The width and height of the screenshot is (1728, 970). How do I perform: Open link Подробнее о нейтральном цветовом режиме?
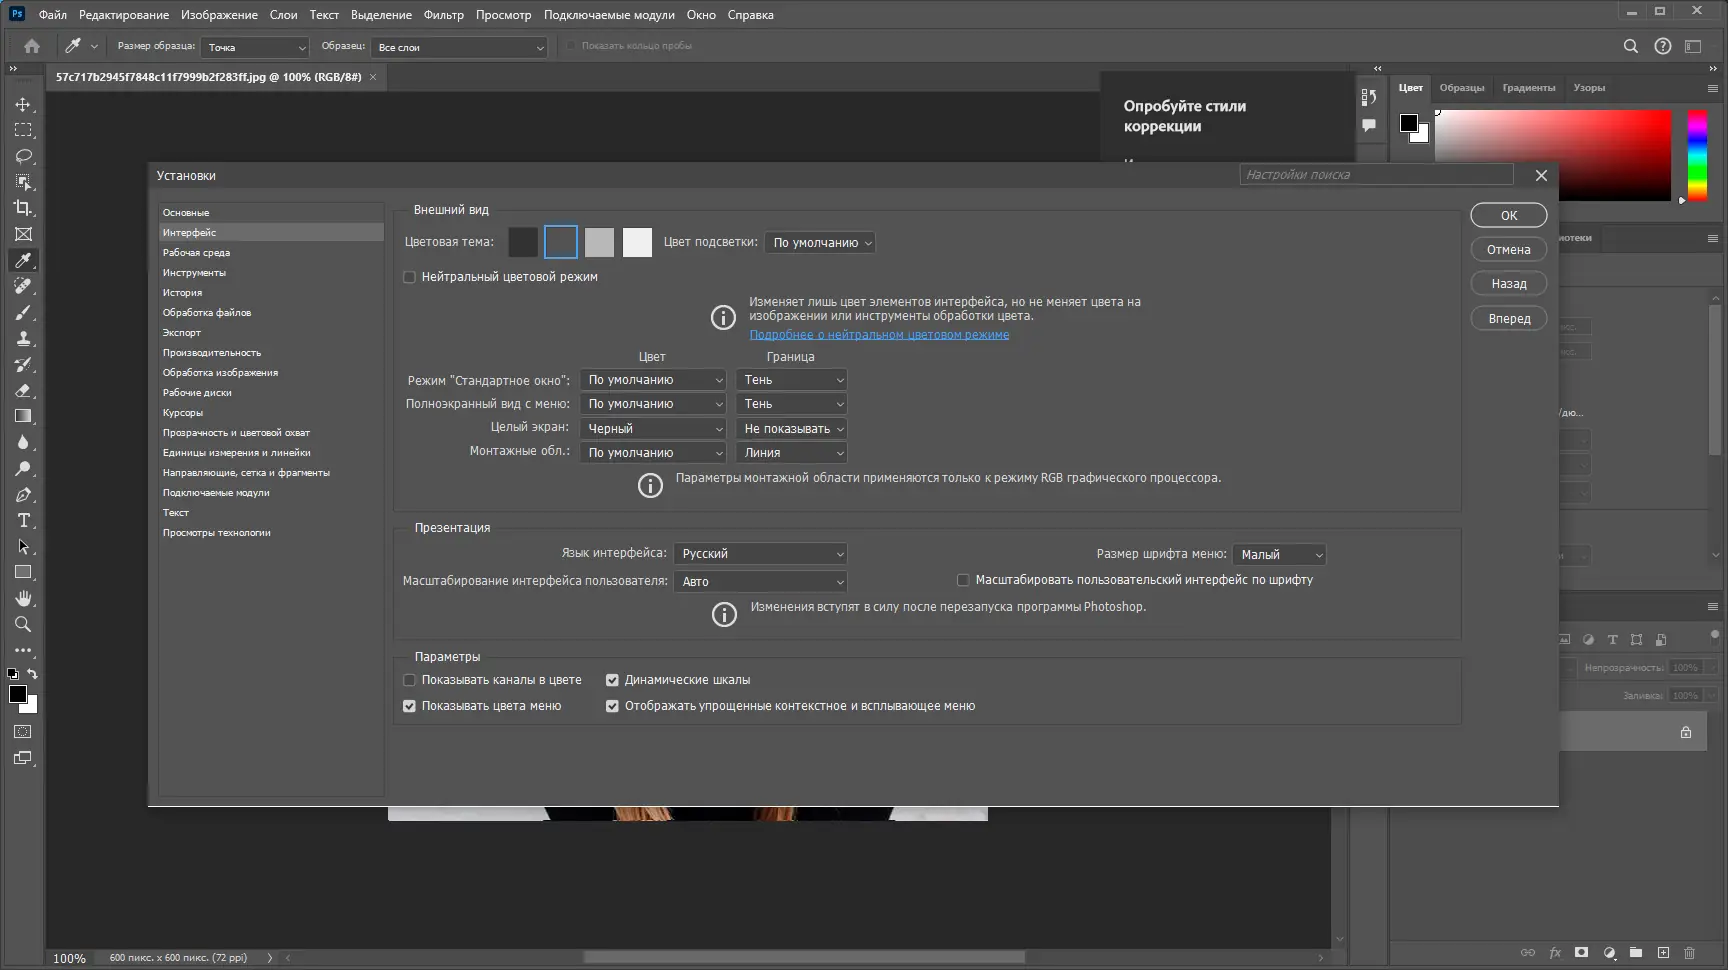(x=879, y=335)
